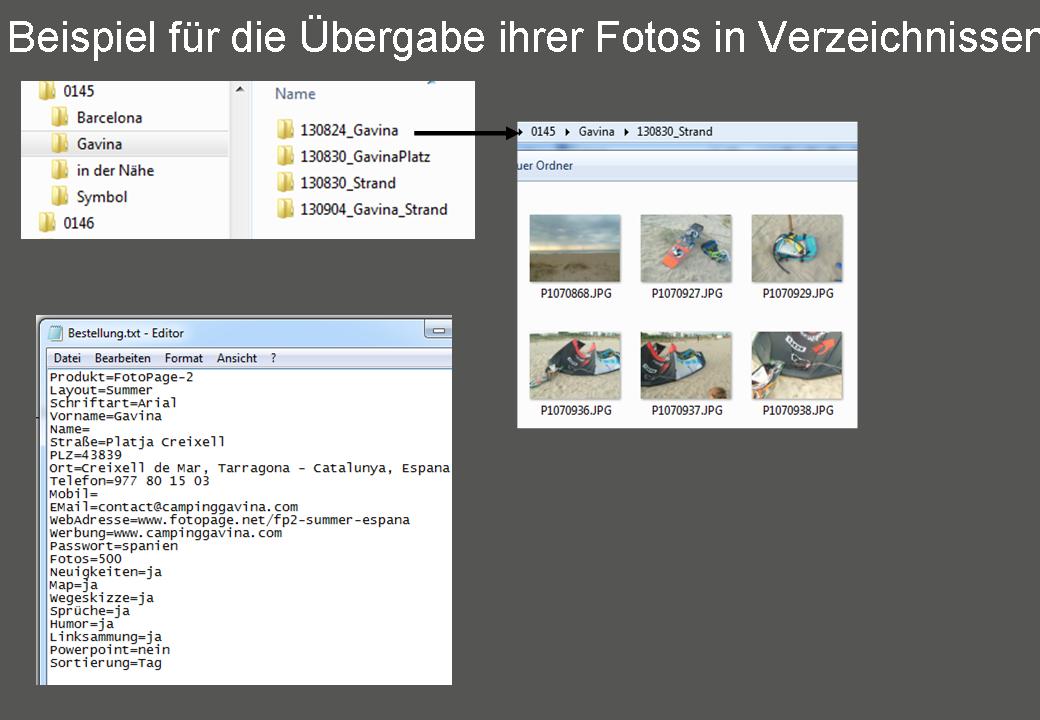Open the Ansicht menu
The height and width of the screenshot is (720, 1040).
click(237, 358)
